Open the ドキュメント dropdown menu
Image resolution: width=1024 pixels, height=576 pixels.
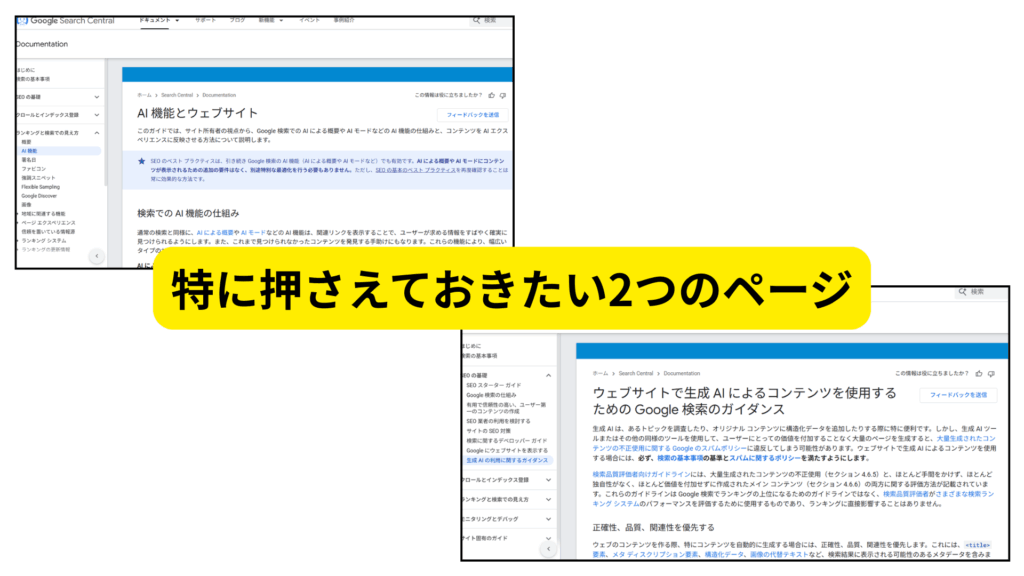click(x=155, y=21)
